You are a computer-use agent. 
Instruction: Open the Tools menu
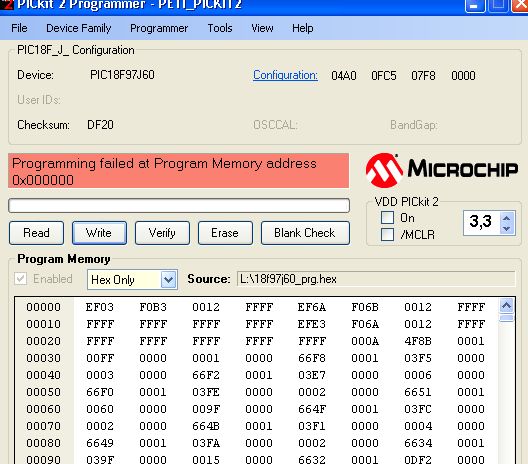coord(220,28)
